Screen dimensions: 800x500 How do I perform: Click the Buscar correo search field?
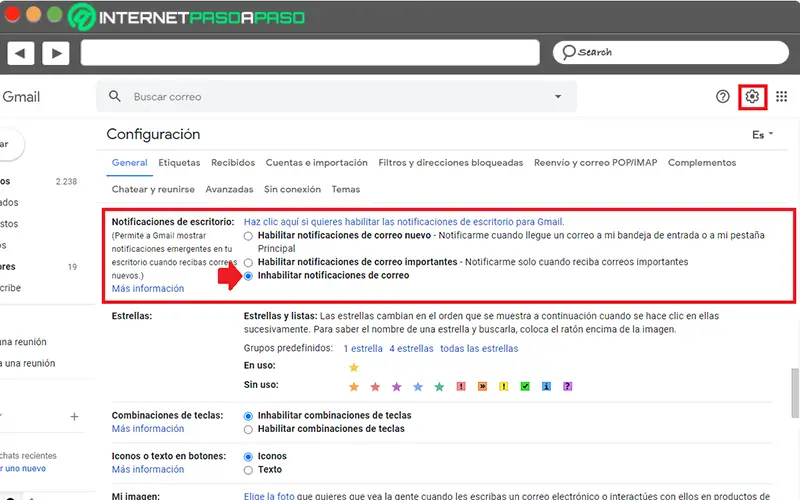tap(337, 96)
